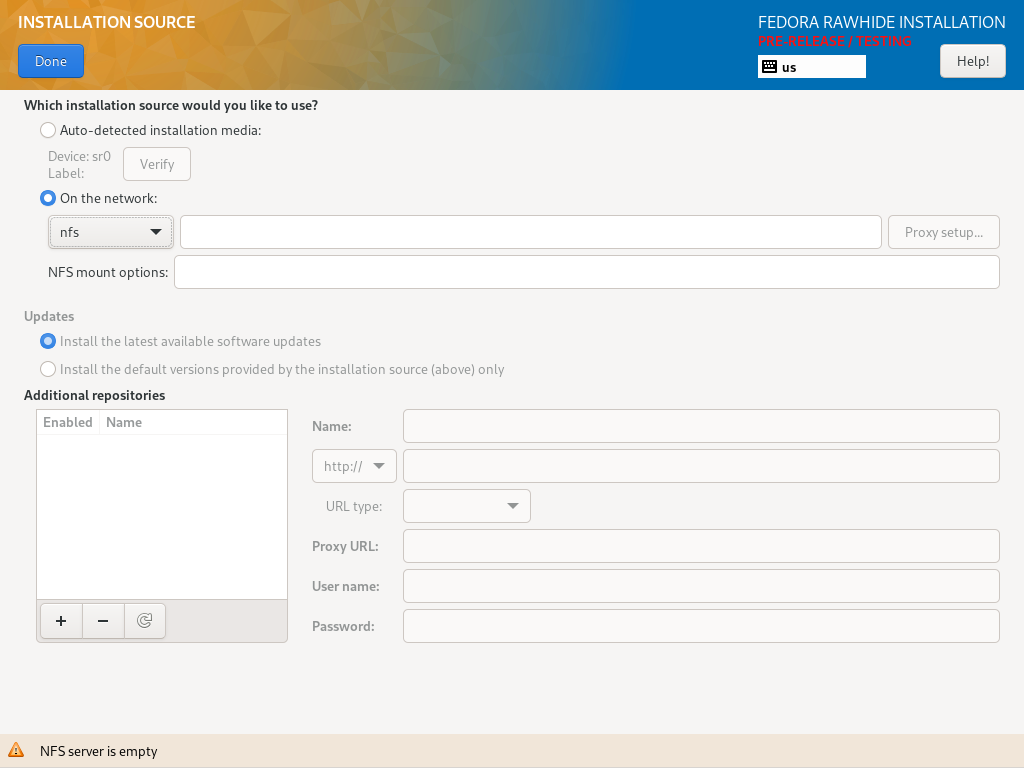Image resolution: width=1024 pixels, height=768 pixels.
Task: Click the repository URL input field
Action: 701,466
